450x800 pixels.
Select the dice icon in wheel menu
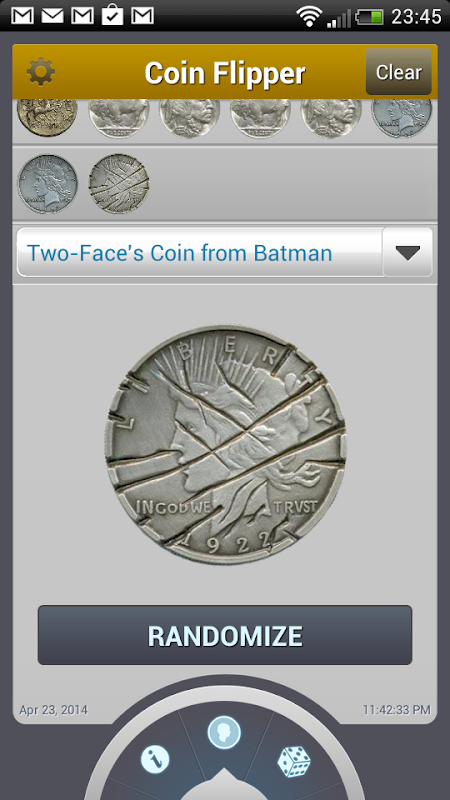coord(294,762)
